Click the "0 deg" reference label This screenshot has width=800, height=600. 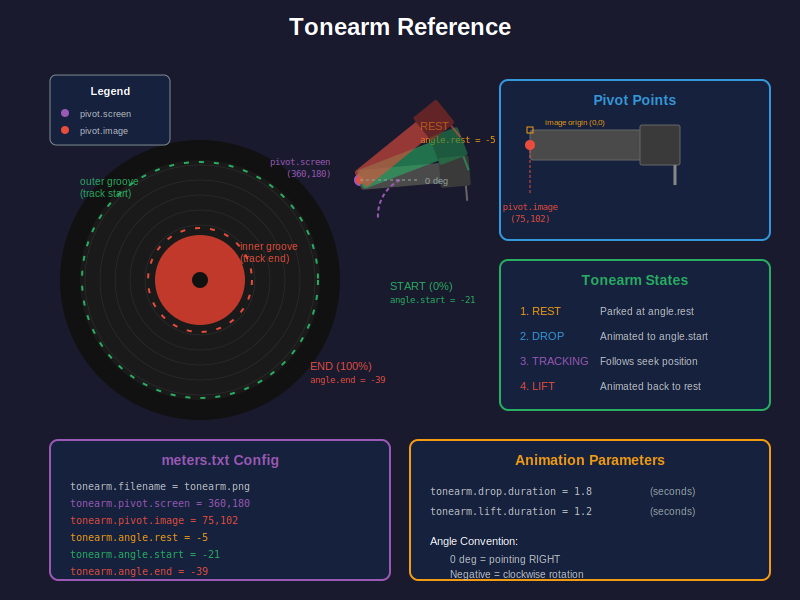click(436, 181)
